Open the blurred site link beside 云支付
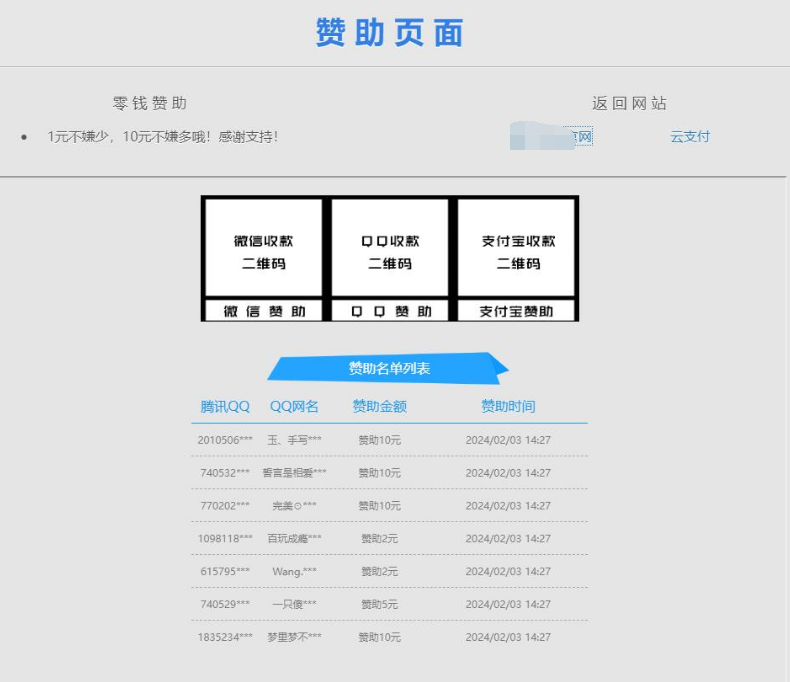790x682 pixels. coord(552,137)
